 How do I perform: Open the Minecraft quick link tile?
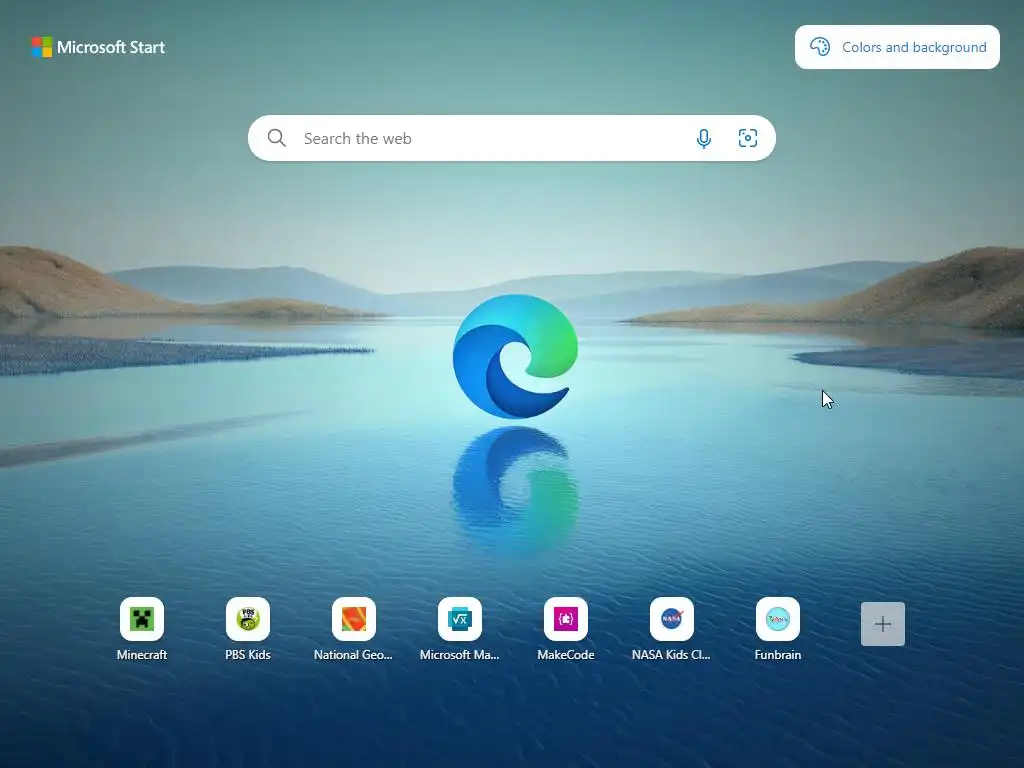coord(142,619)
